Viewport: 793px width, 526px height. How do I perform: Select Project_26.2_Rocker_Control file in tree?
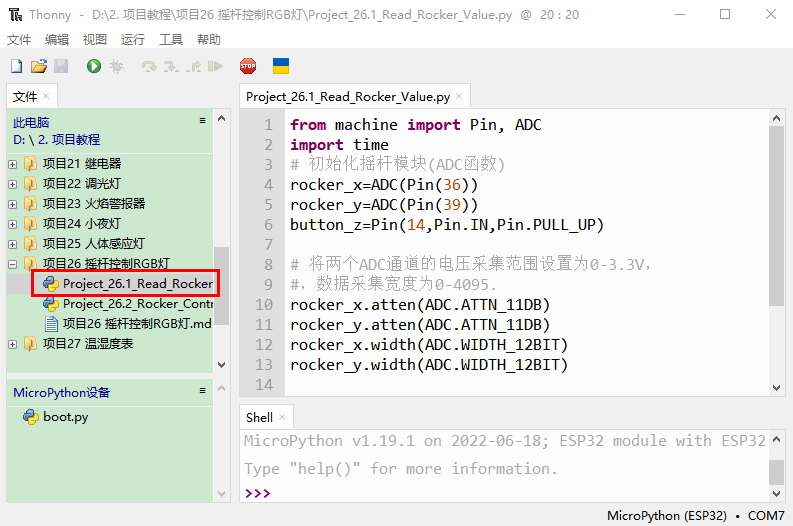point(137,304)
